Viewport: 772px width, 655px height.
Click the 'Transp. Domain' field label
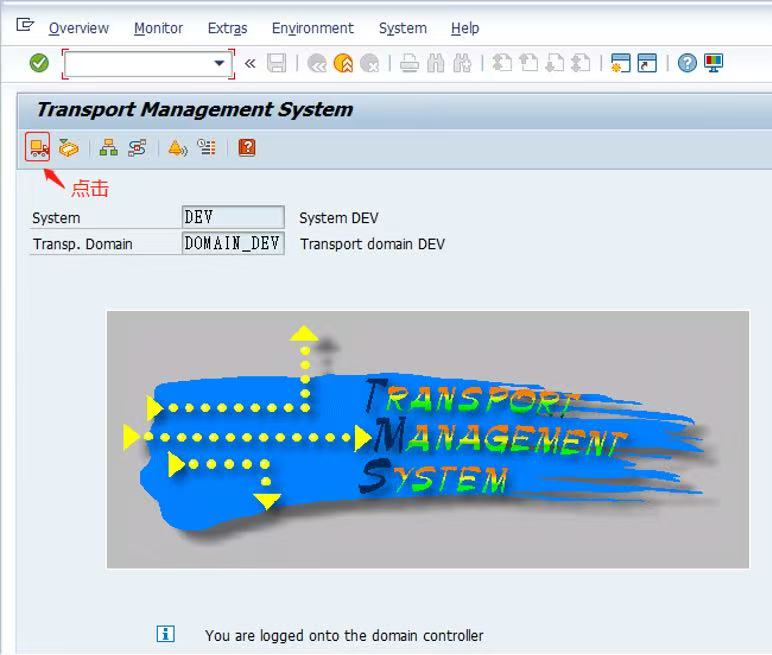[83, 244]
